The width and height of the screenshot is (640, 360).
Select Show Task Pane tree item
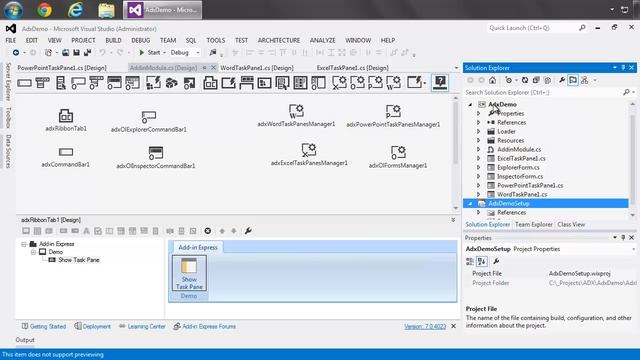(x=79, y=260)
